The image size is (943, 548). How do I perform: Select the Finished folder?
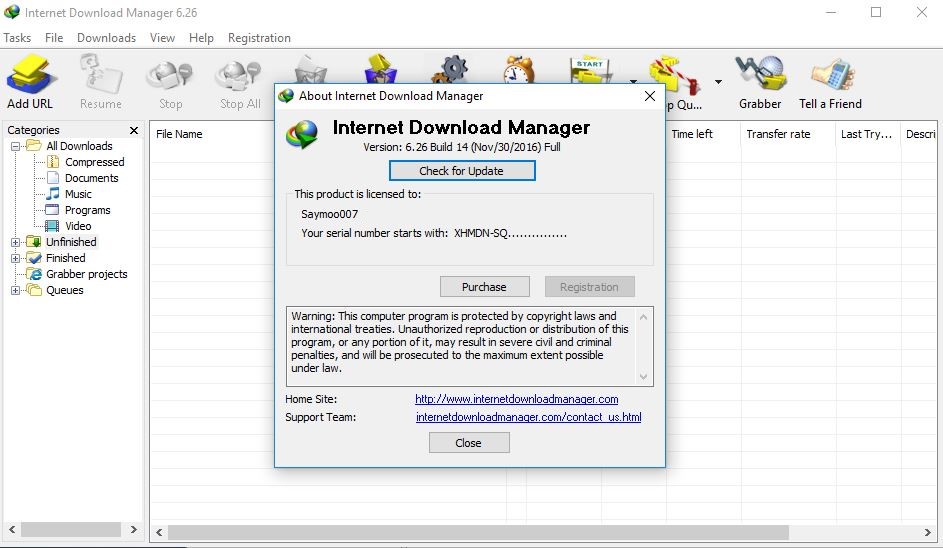pos(65,257)
